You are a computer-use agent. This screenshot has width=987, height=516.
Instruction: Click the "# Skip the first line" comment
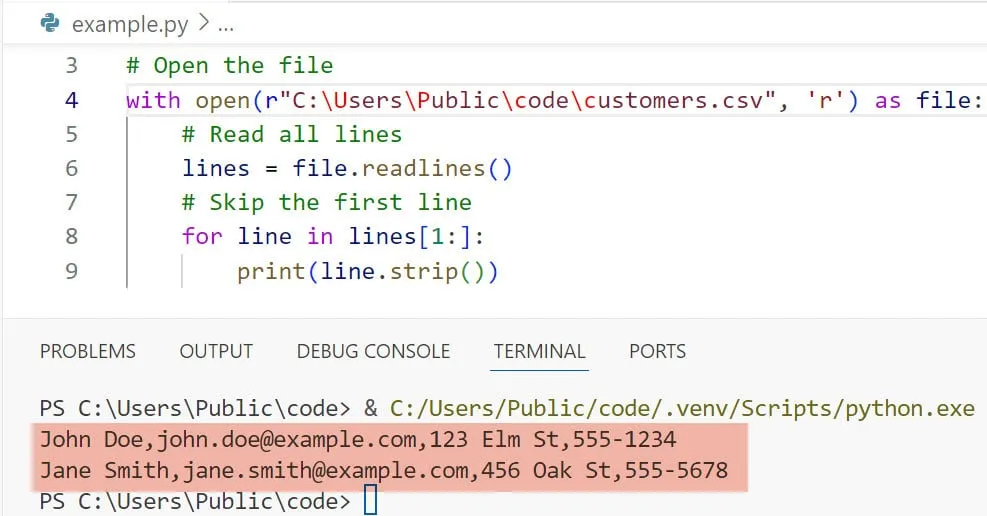coord(326,202)
